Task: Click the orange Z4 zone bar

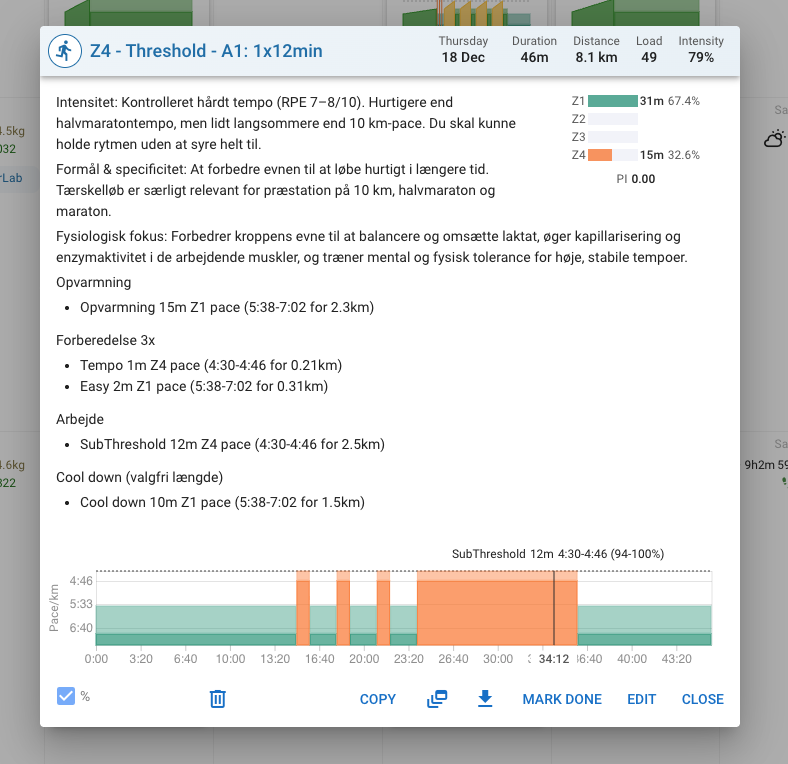Action: [600, 155]
